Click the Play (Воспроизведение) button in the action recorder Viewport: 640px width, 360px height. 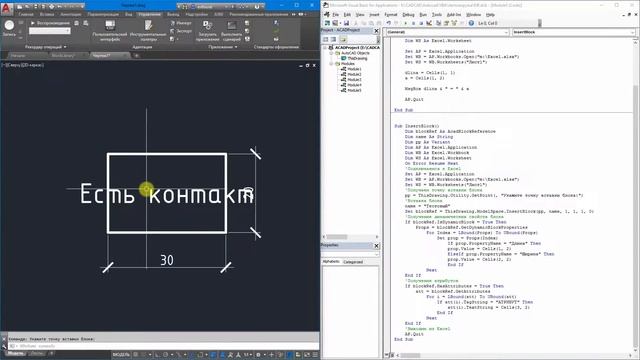click(51, 23)
